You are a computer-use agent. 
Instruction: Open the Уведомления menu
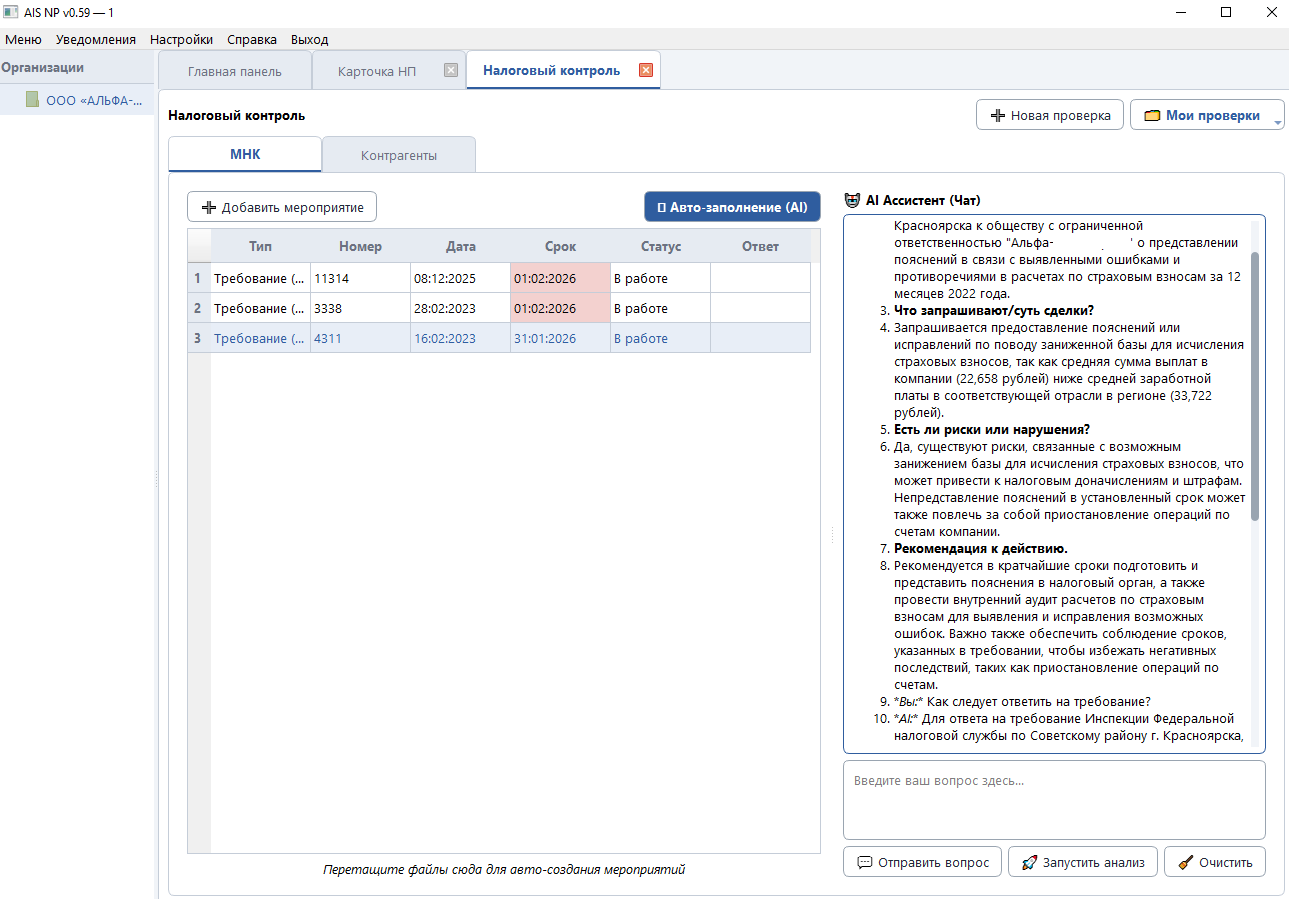coord(96,40)
